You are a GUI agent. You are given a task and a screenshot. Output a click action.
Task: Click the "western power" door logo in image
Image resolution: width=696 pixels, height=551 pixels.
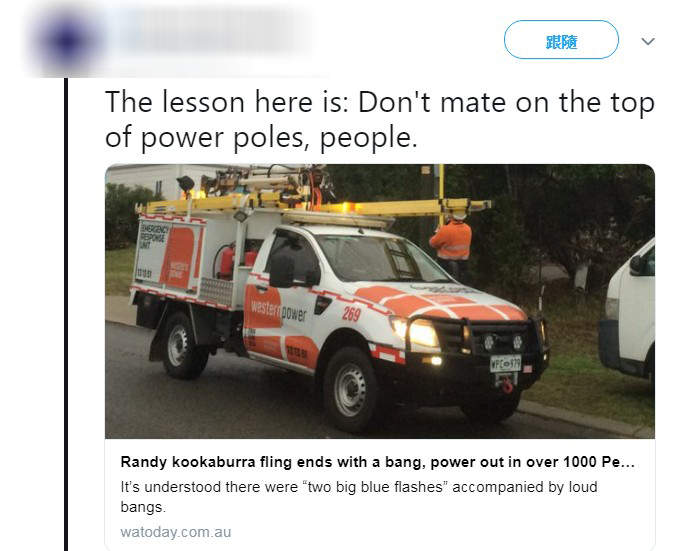pyautogui.click(x=278, y=309)
